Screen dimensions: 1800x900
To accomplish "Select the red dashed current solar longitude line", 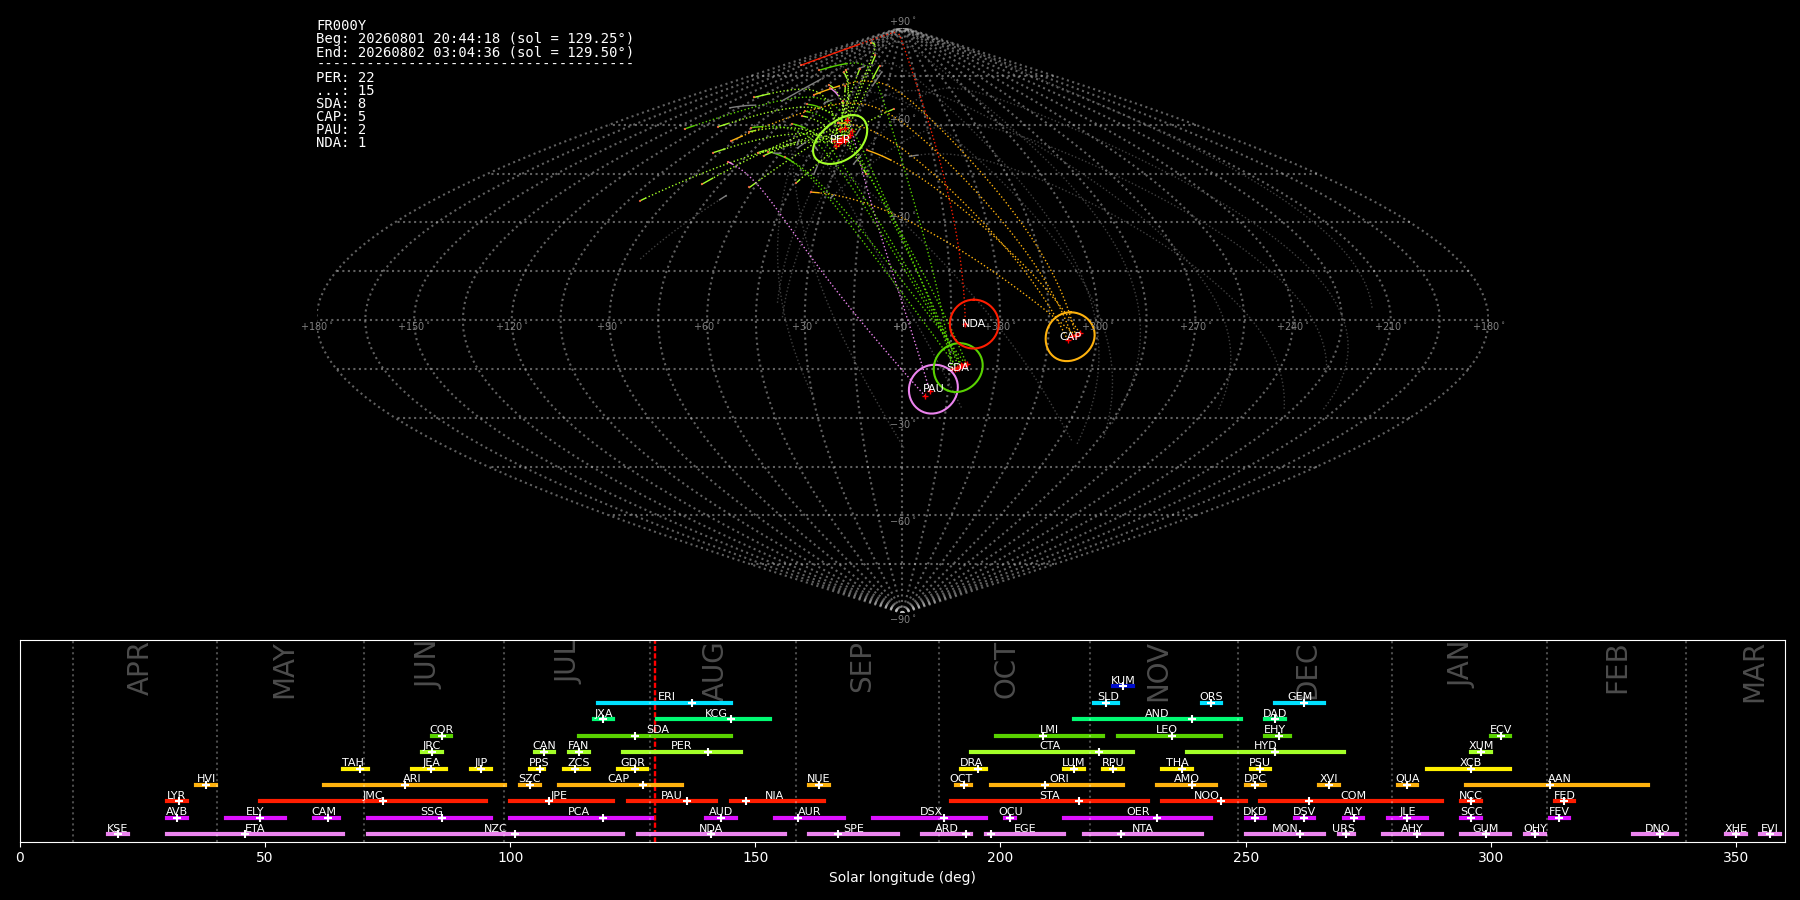I will pos(654,741).
